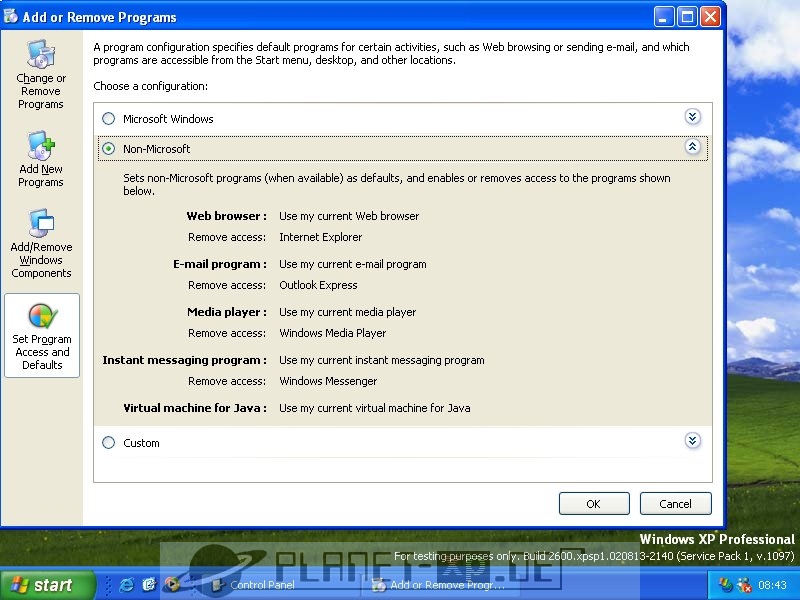Close the Add or Remove Programs window
This screenshot has width=800, height=600.
710,17
